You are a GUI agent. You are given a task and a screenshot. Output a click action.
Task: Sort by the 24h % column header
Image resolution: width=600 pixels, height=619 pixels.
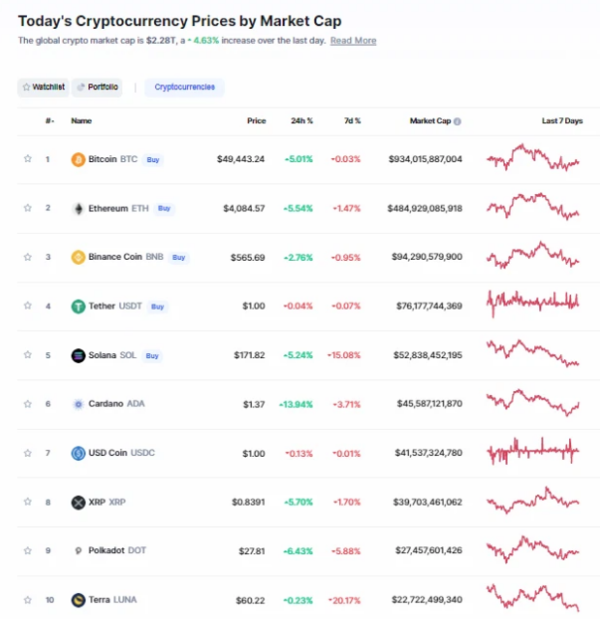pos(302,121)
